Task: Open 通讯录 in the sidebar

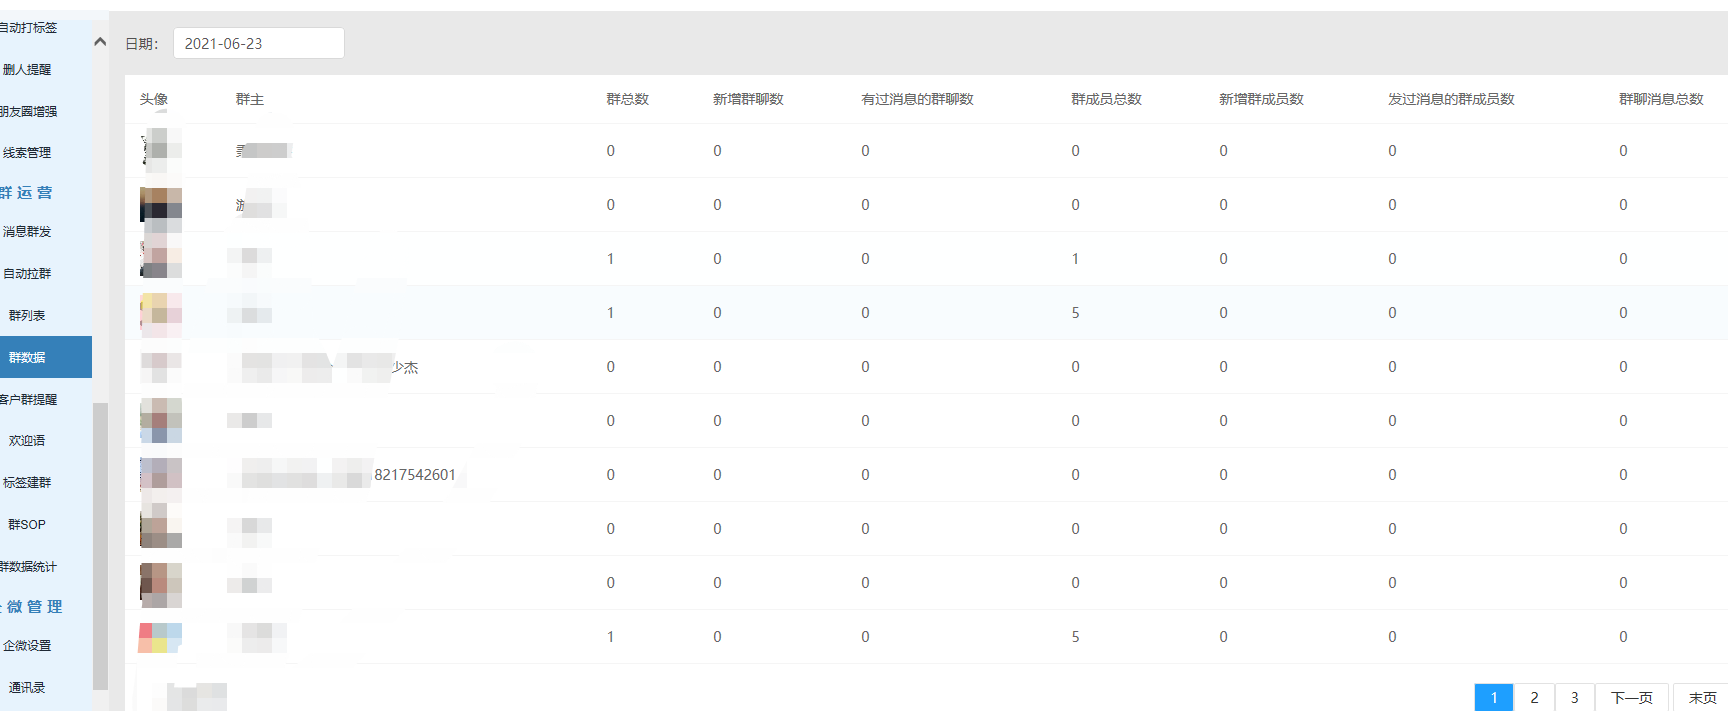Action: 27,688
